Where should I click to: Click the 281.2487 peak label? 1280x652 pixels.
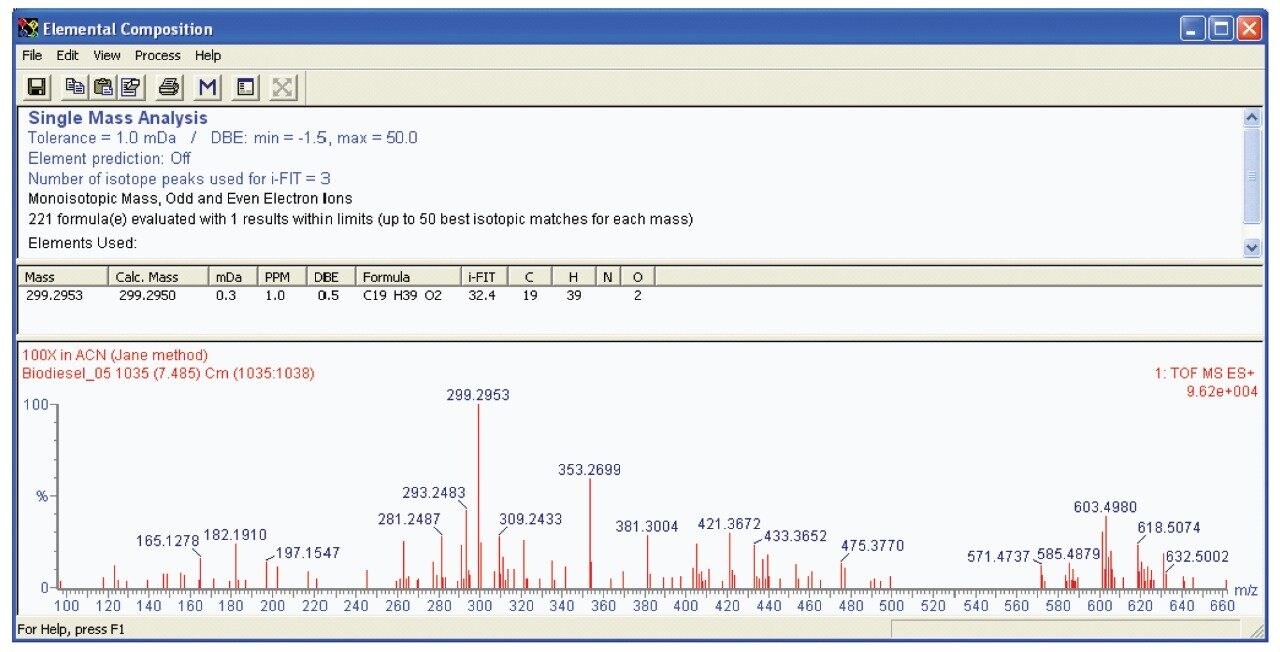click(409, 518)
